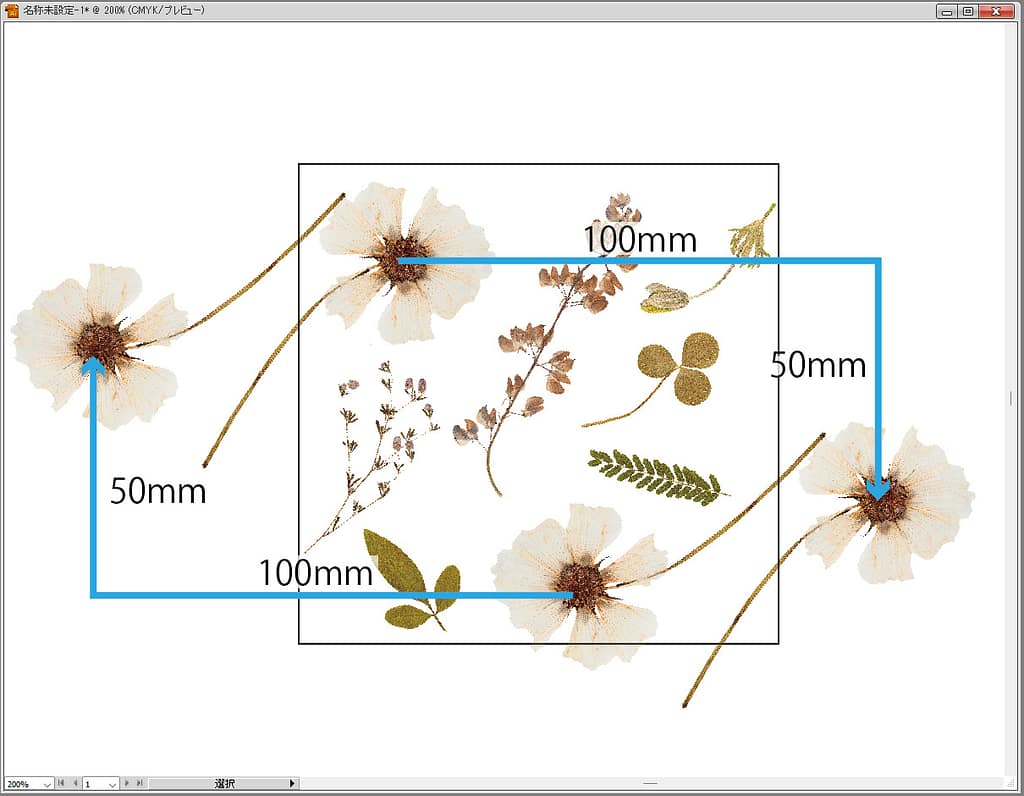Go to the next artboard
The width and height of the screenshot is (1024, 796).
click(x=127, y=783)
